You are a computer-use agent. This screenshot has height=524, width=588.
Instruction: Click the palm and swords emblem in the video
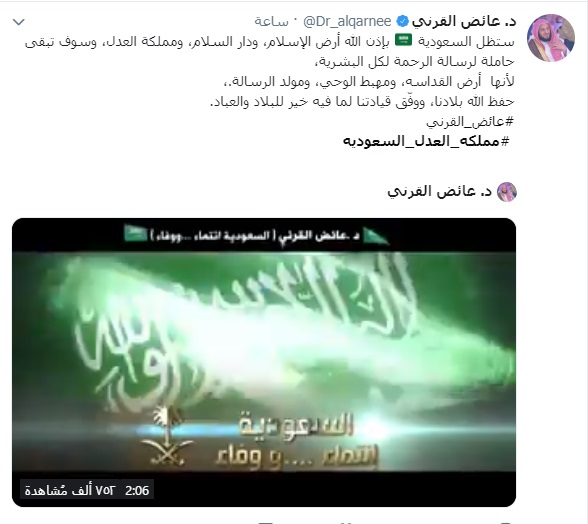(166, 437)
